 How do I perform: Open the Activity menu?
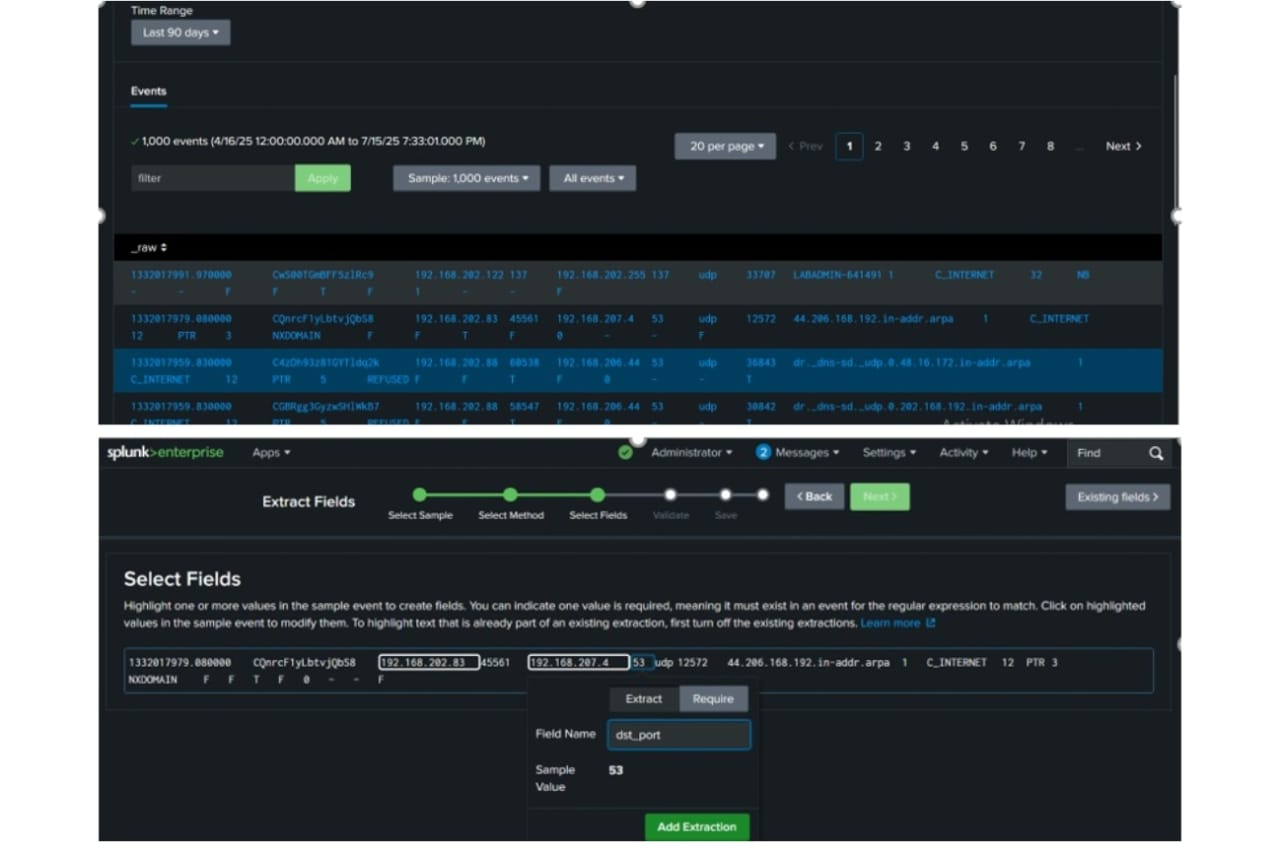point(963,453)
